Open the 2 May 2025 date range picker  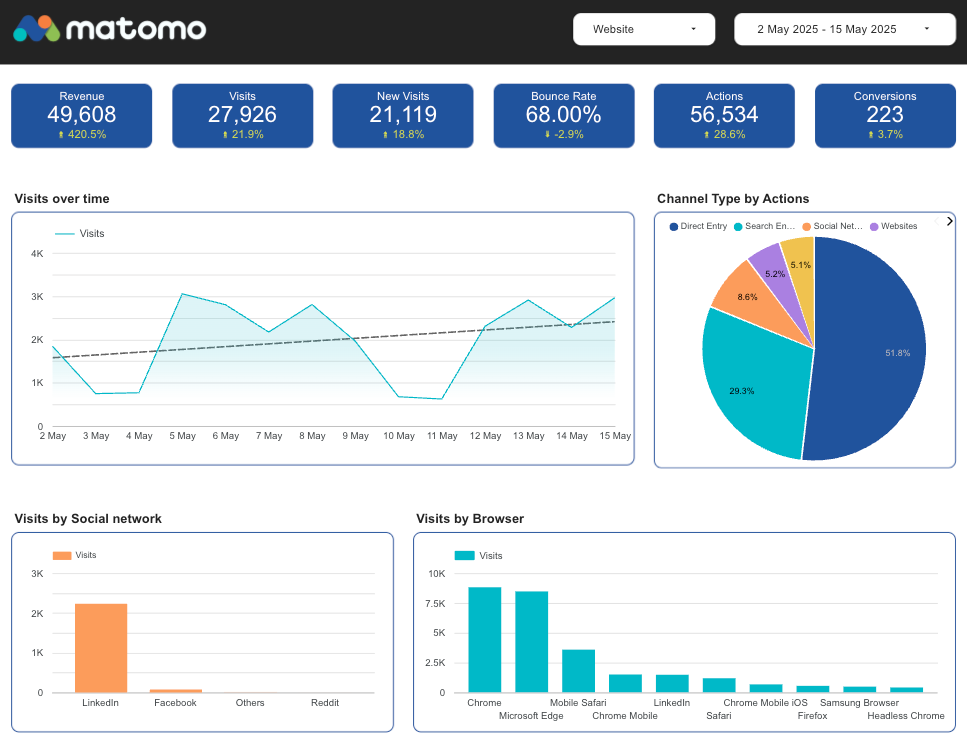844,29
